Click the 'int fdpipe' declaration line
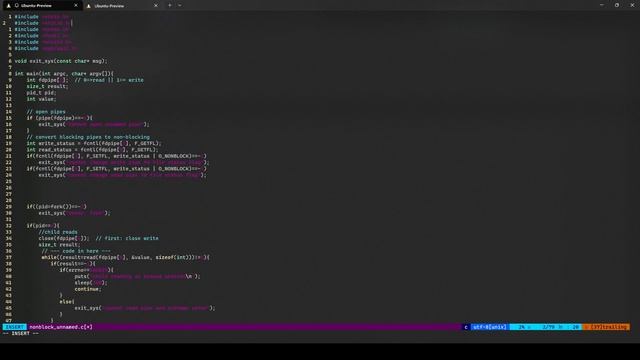Screen dimensions: 640x360 [x=85, y=80]
